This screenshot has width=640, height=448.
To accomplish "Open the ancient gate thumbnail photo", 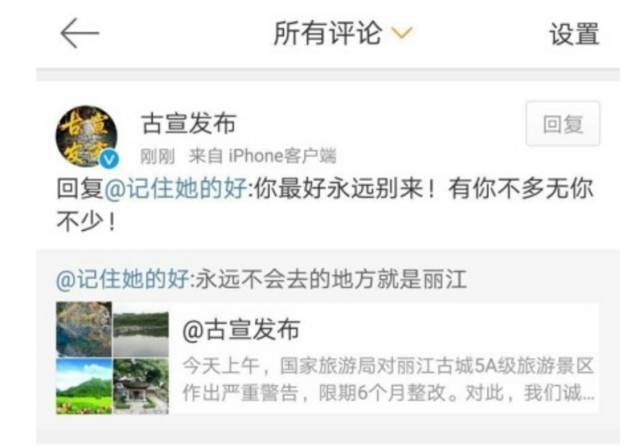I will coord(141,386).
